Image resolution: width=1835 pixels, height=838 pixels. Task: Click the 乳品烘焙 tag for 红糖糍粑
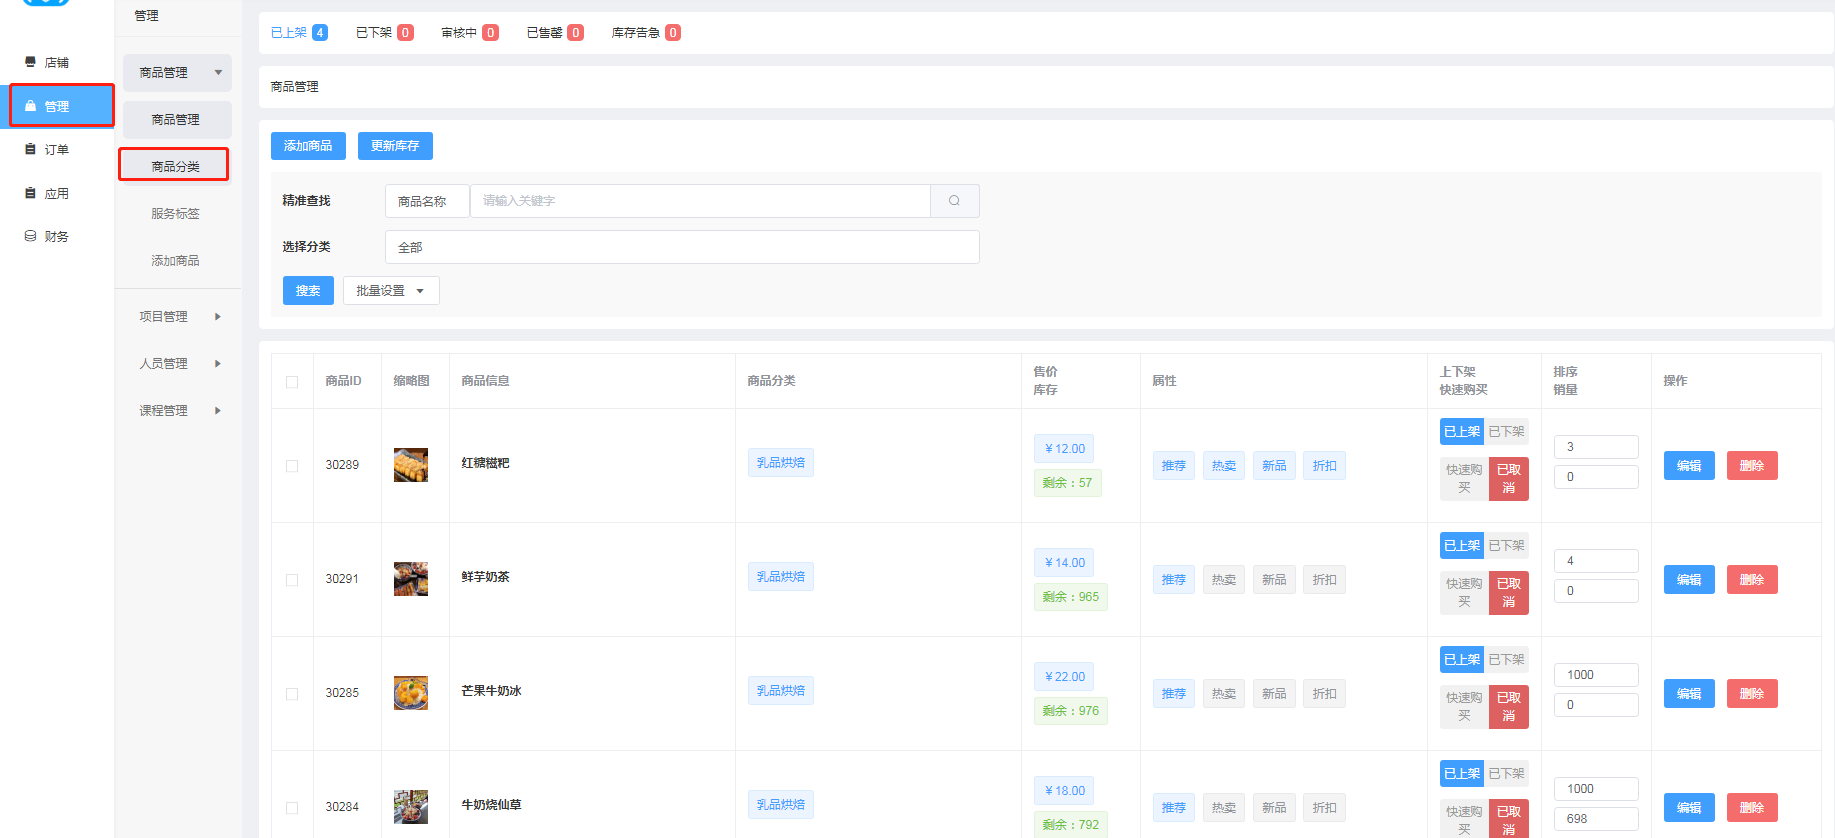(x=781, y=463)
